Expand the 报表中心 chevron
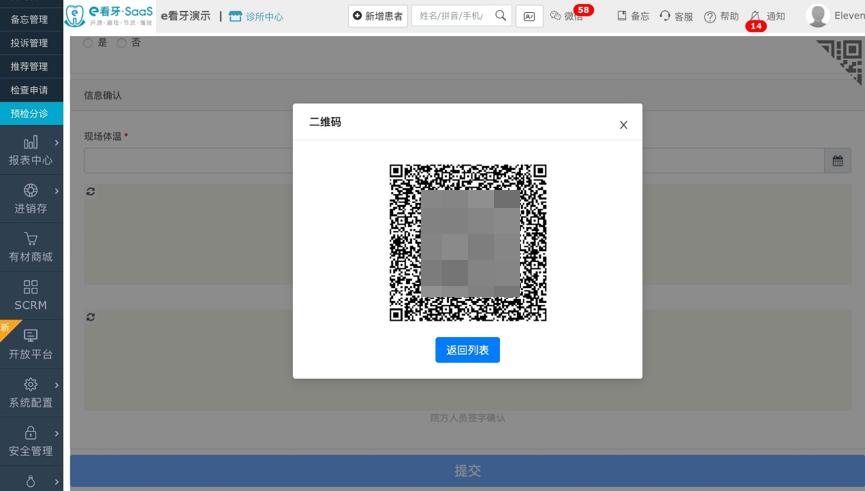The image size is (865, 491). [56, 142]
